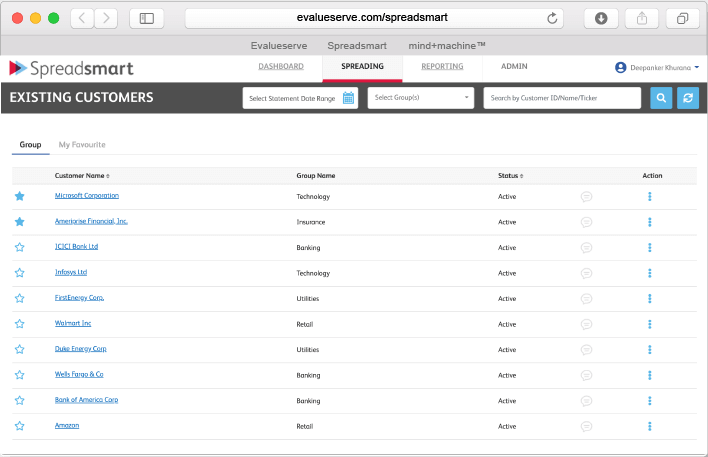
Task: Open Infosys Ltd customer link
Action: coord(71,272)
